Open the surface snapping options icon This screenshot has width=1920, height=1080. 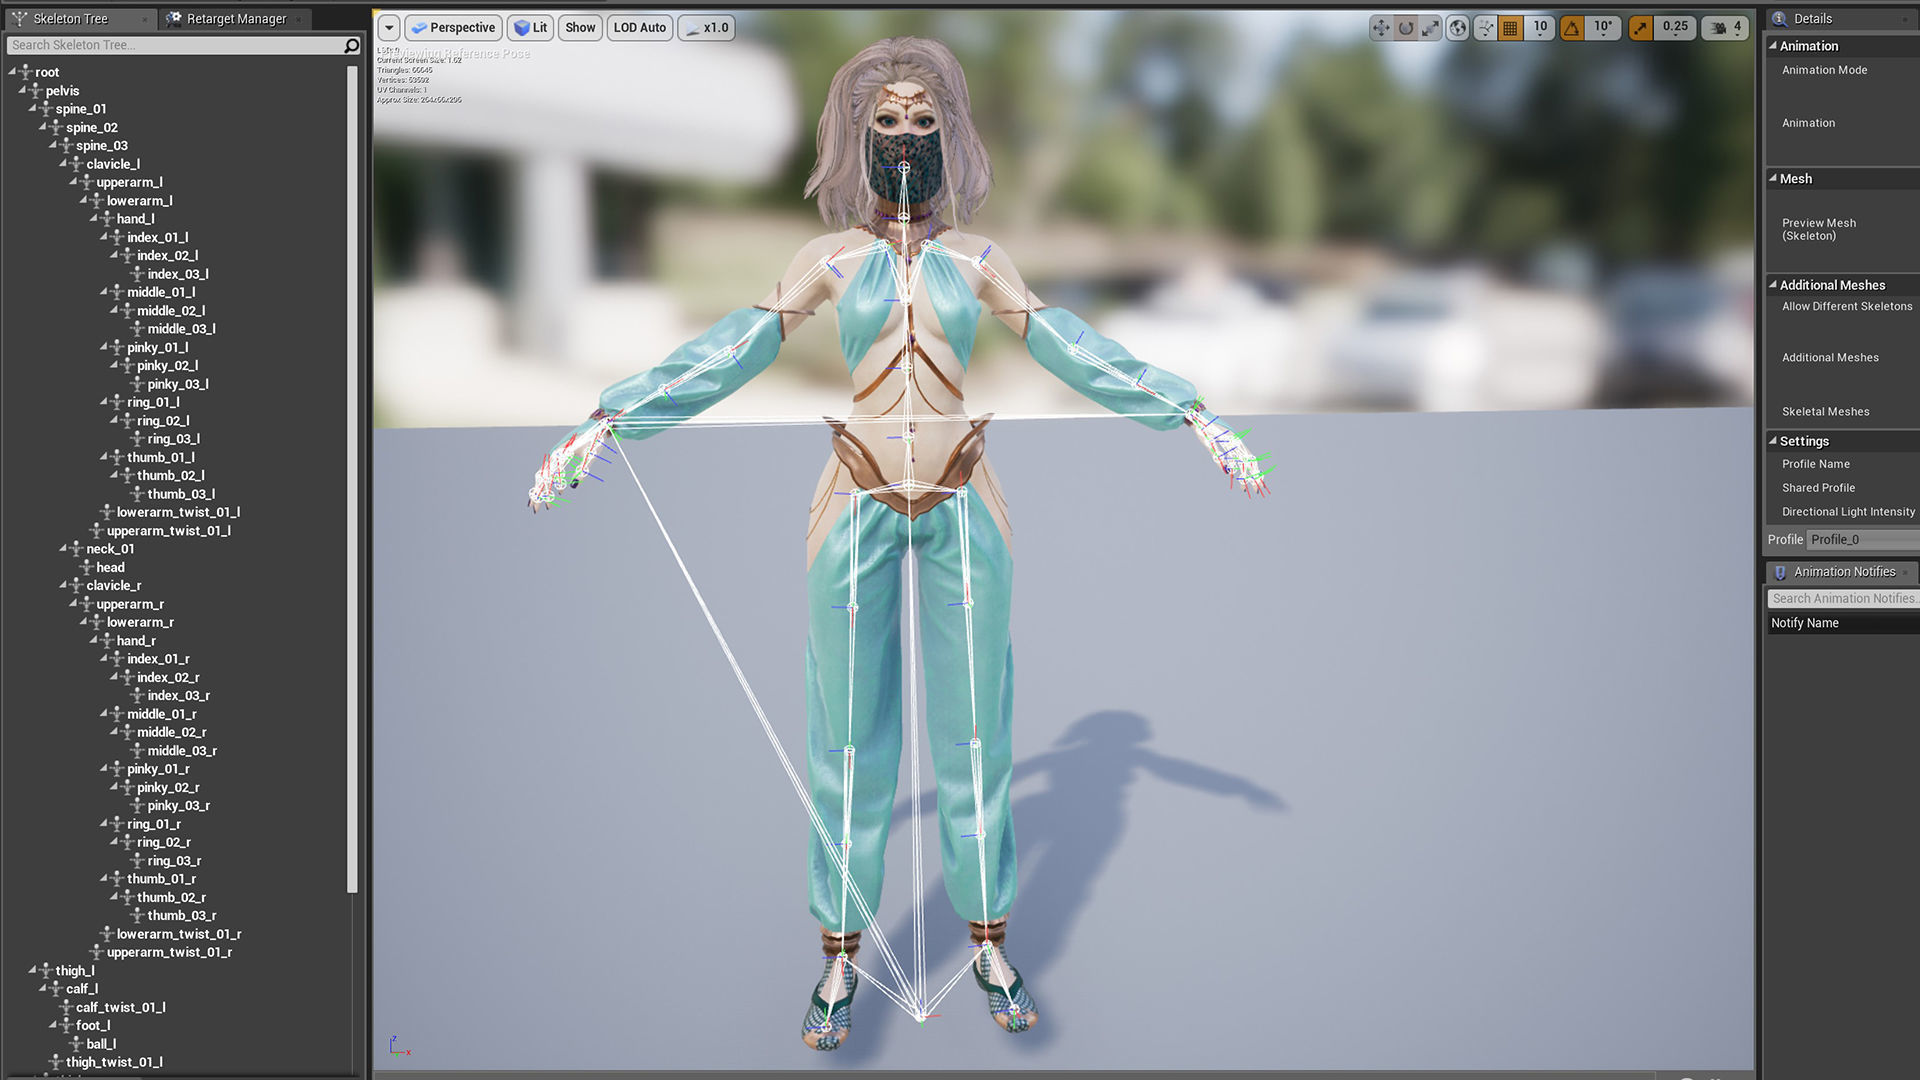tap(1485, 28)
